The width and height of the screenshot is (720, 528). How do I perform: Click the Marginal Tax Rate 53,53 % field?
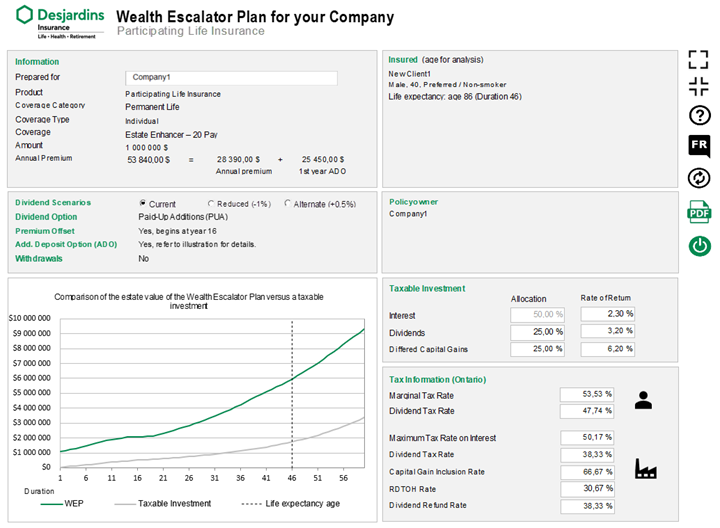click(x=587, y=394)
